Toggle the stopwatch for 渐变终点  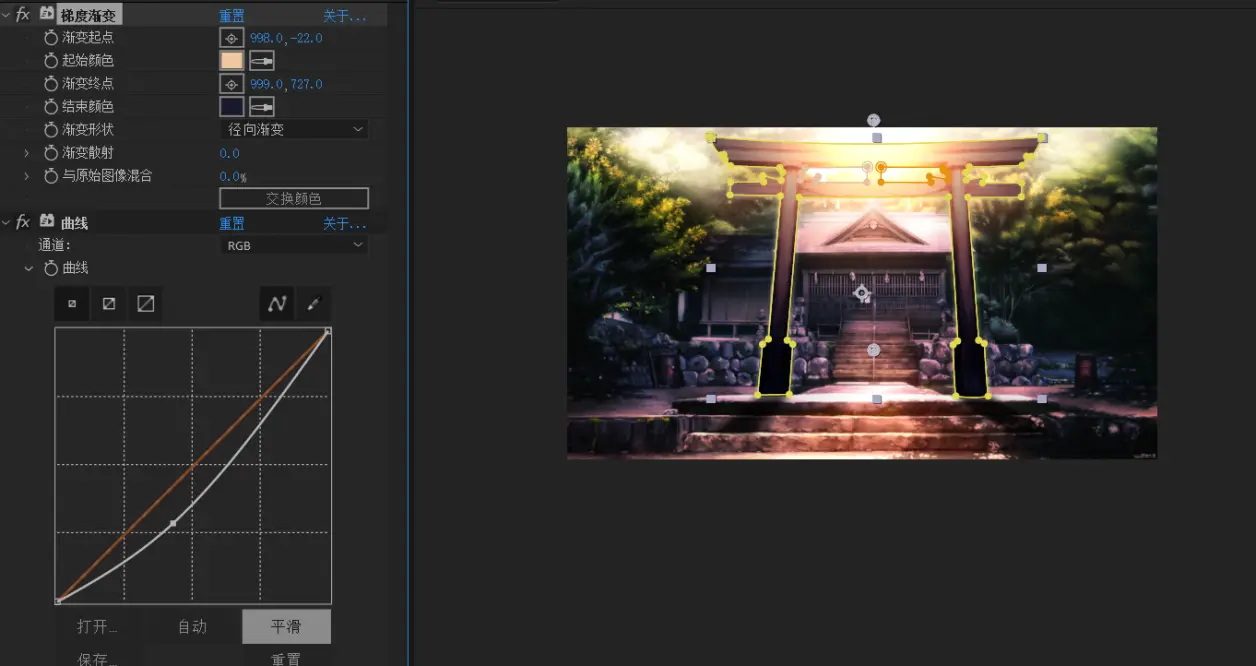tap(51, 84)
